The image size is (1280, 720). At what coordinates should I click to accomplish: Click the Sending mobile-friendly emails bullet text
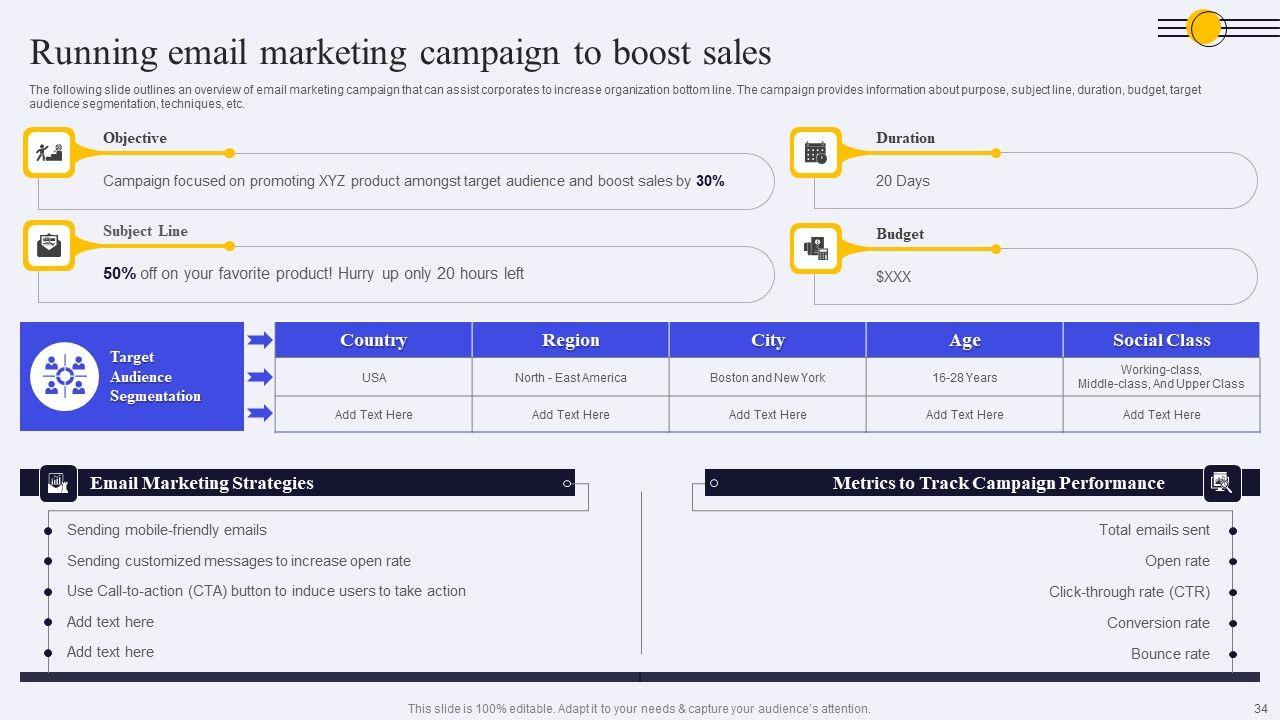point(167,530)
